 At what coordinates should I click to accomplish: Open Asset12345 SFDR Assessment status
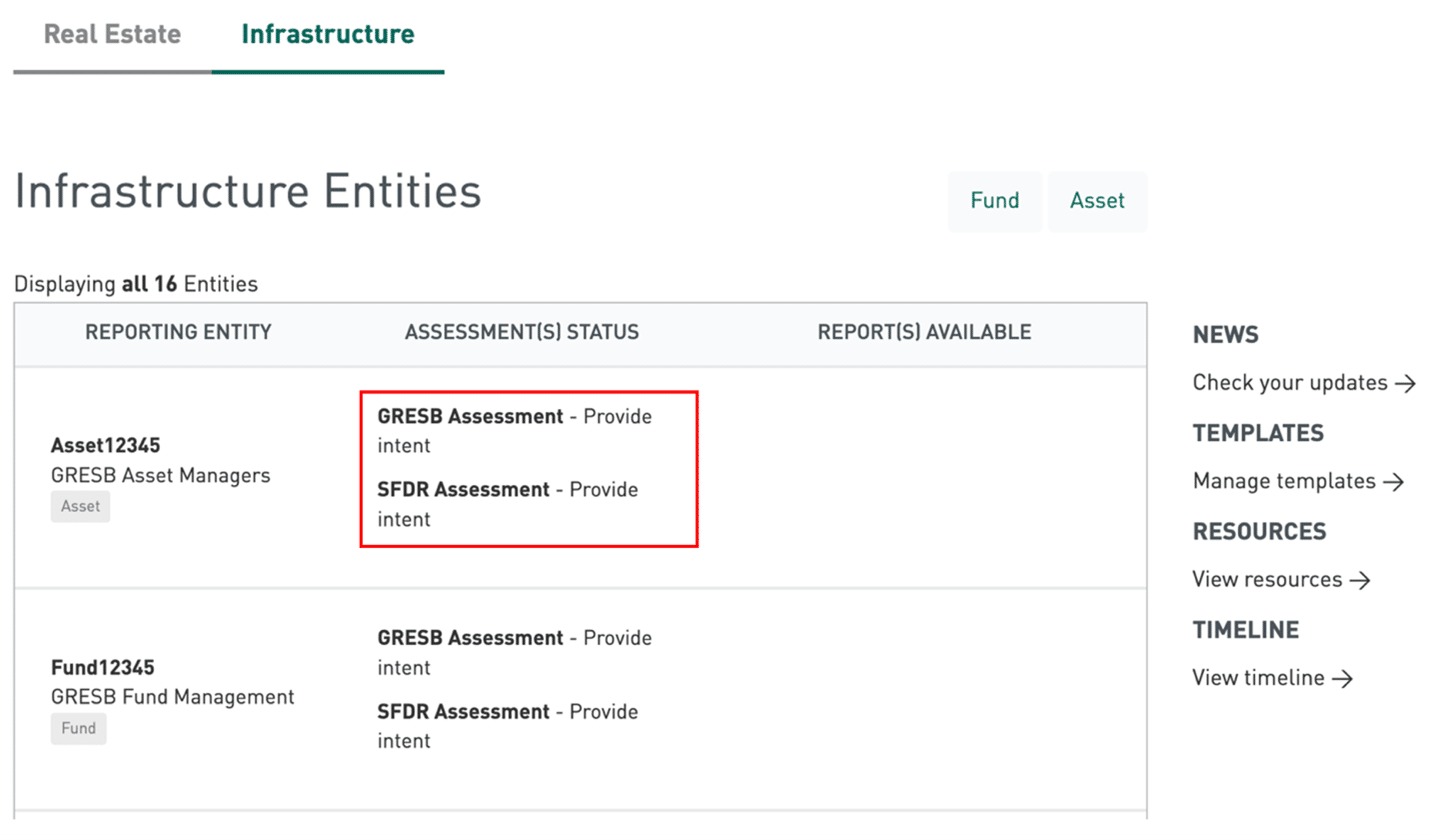click(463, 490)
